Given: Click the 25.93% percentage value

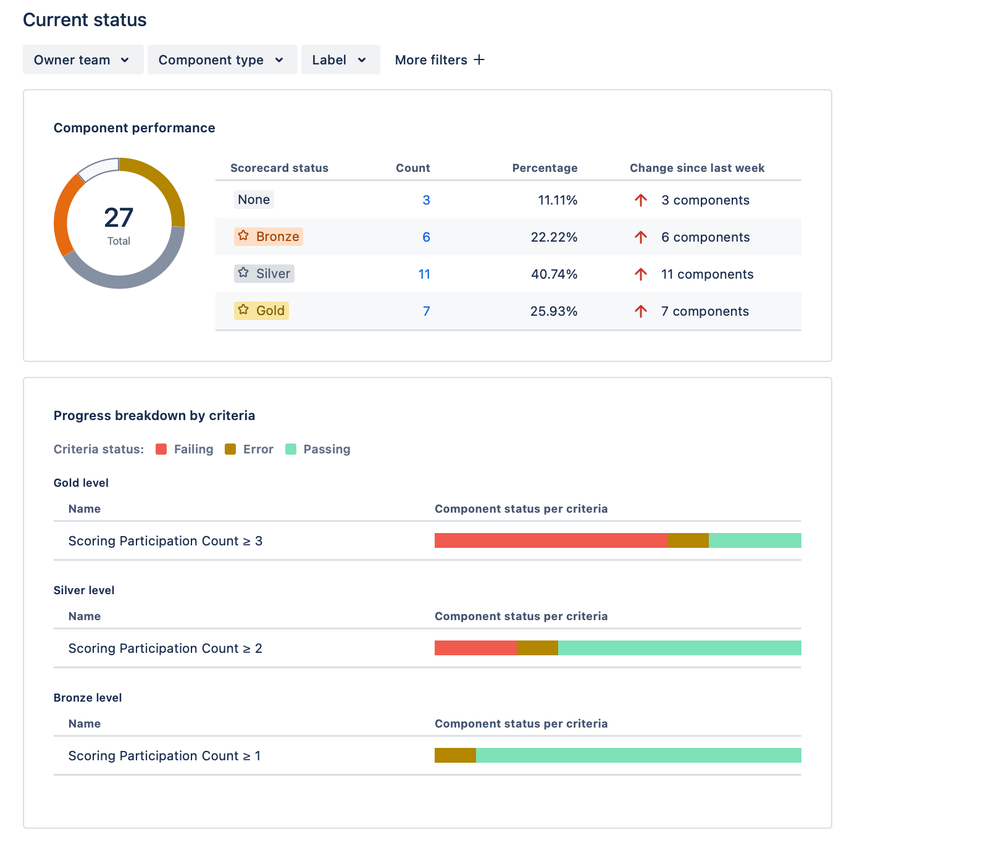Looking at the screenshot, I should click(554, 311).
